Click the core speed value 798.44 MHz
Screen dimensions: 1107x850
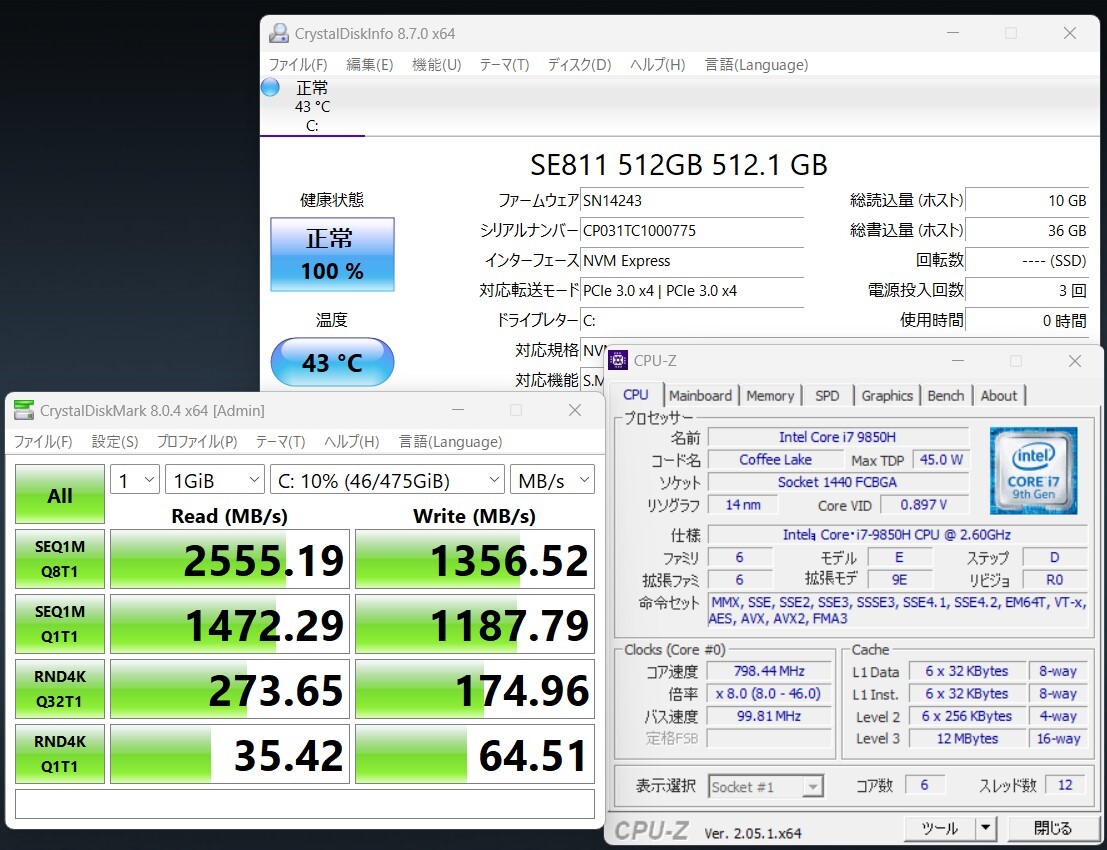coord(770,671)
